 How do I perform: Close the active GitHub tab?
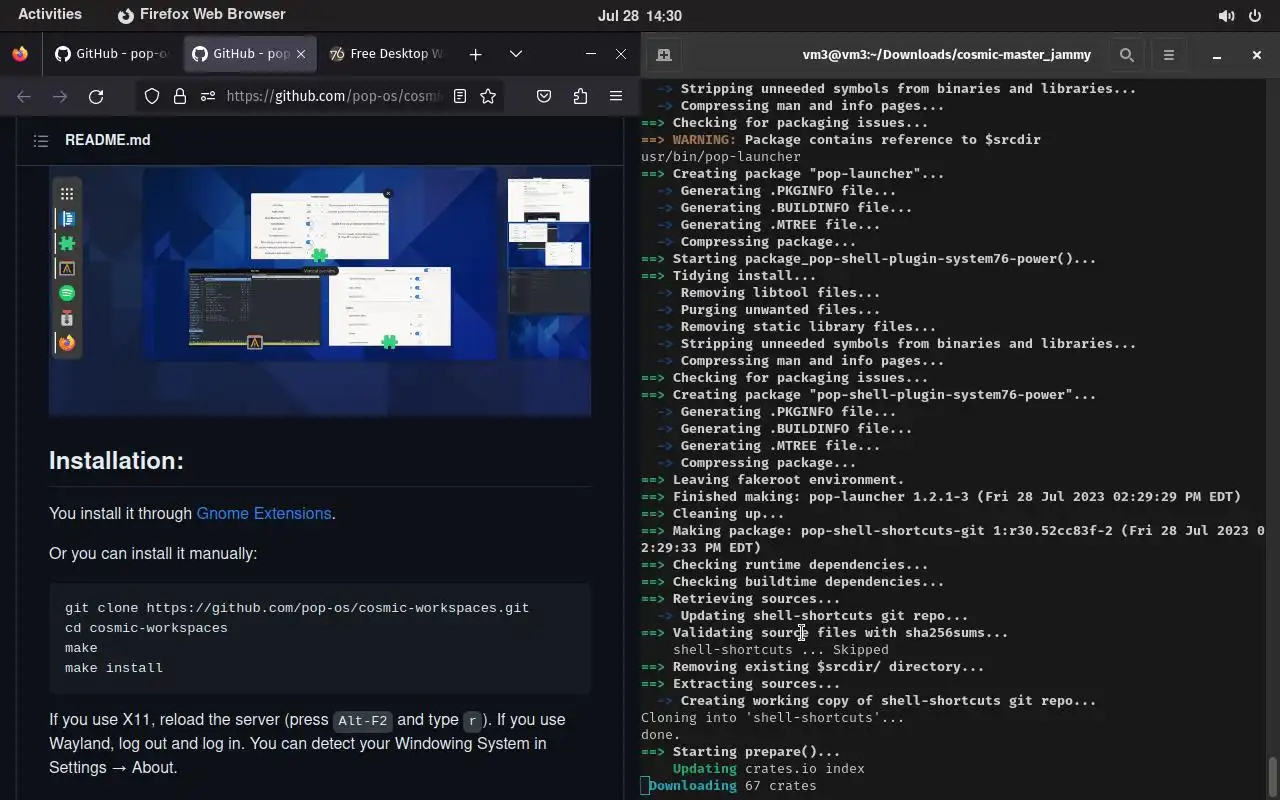(x=302, y=54)
